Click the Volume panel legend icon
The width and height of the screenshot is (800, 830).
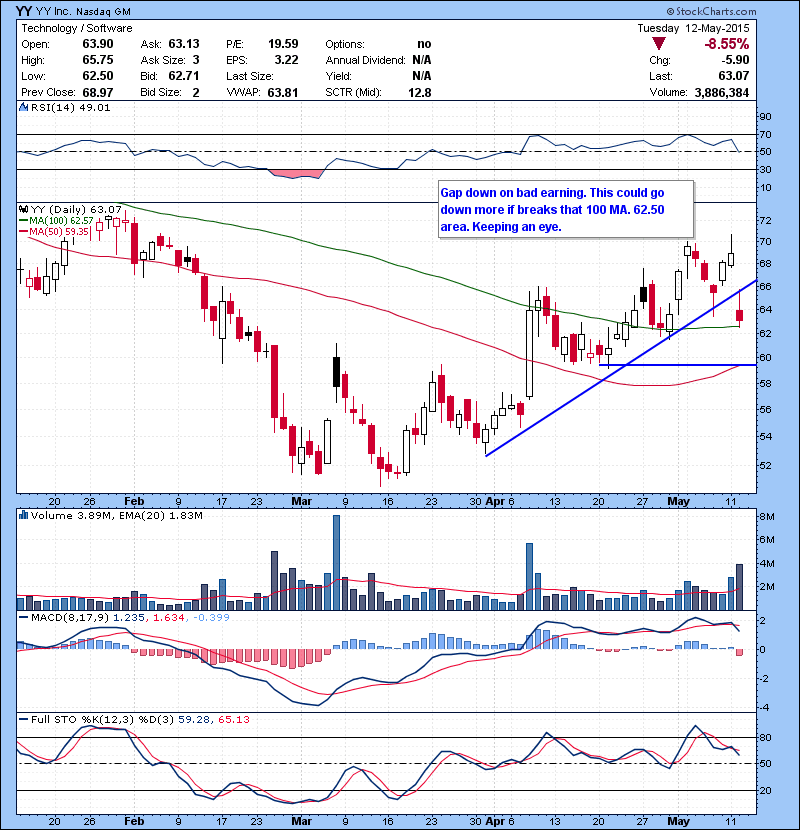point(21,516)
